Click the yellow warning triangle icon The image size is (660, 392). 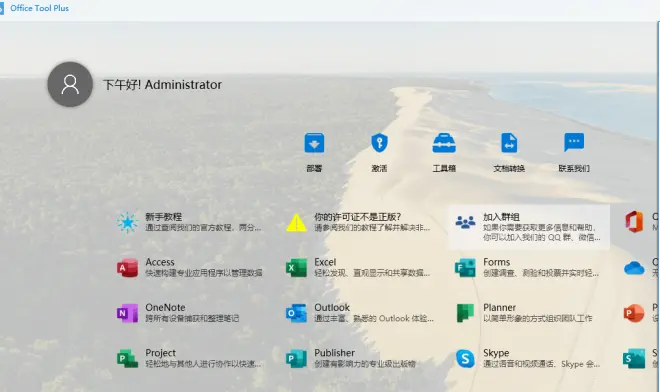coord(296,222)
